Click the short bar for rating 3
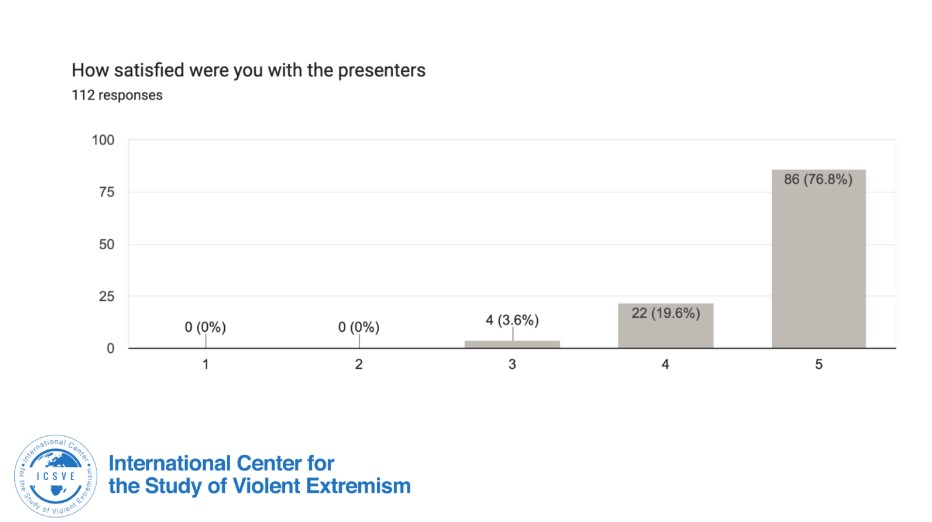This screenshot has width=932, height=522. (x=512, y=344)
